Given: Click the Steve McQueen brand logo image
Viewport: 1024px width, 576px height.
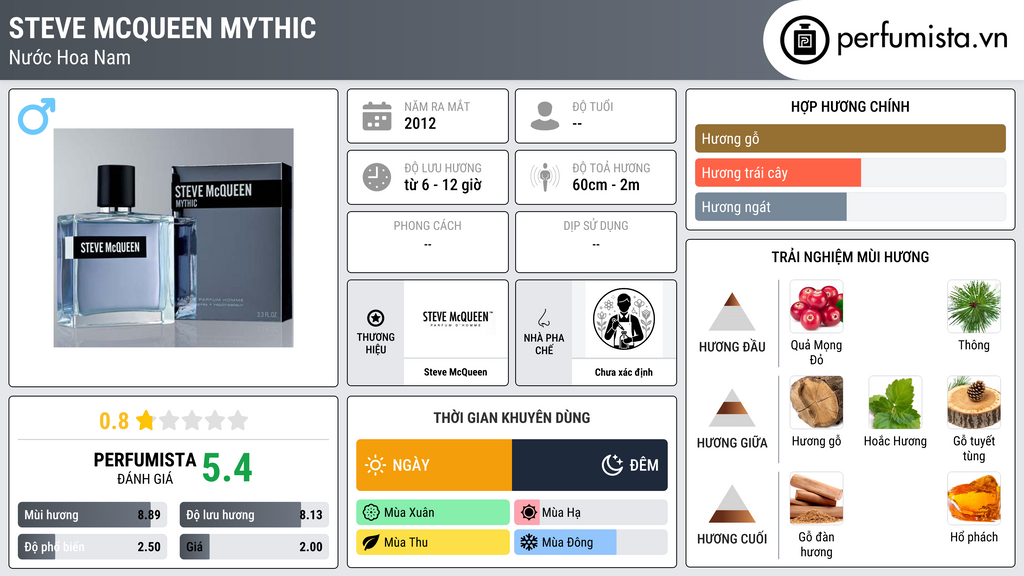Looking at the screenshot, I should (456, 319).
